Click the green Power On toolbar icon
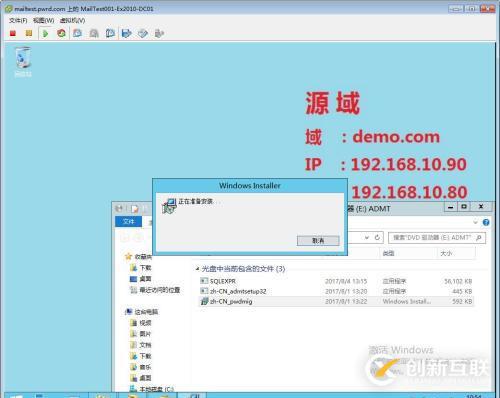Screen dimensions: 500x398 click(x=45, y=33)
